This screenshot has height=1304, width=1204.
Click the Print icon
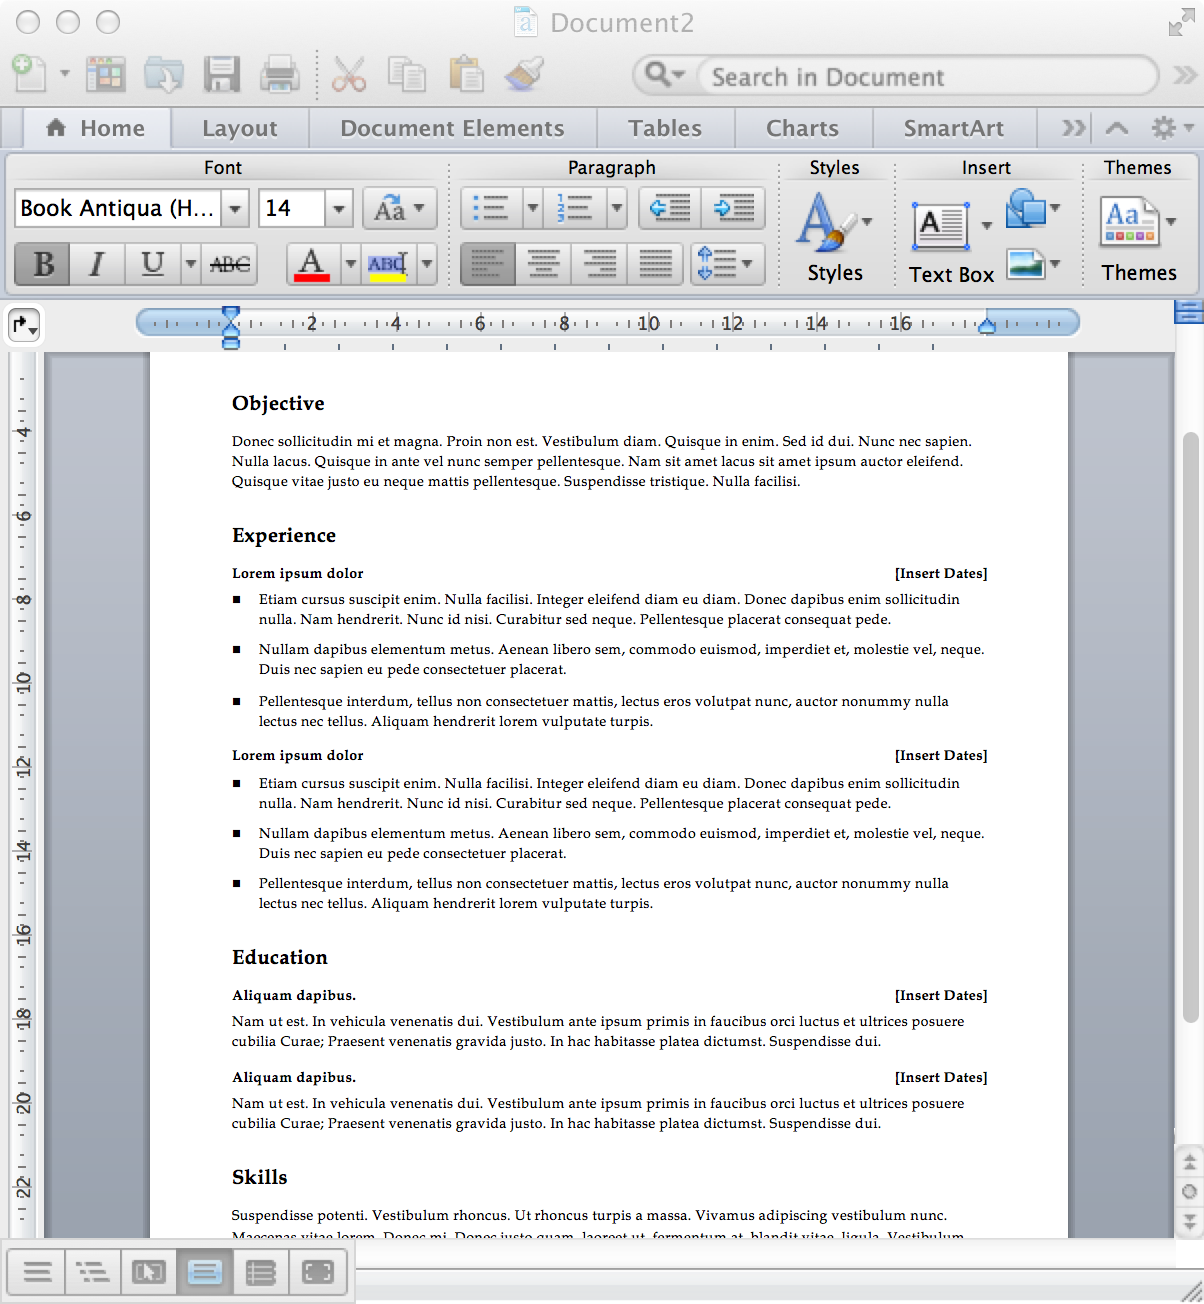point(280,74)
